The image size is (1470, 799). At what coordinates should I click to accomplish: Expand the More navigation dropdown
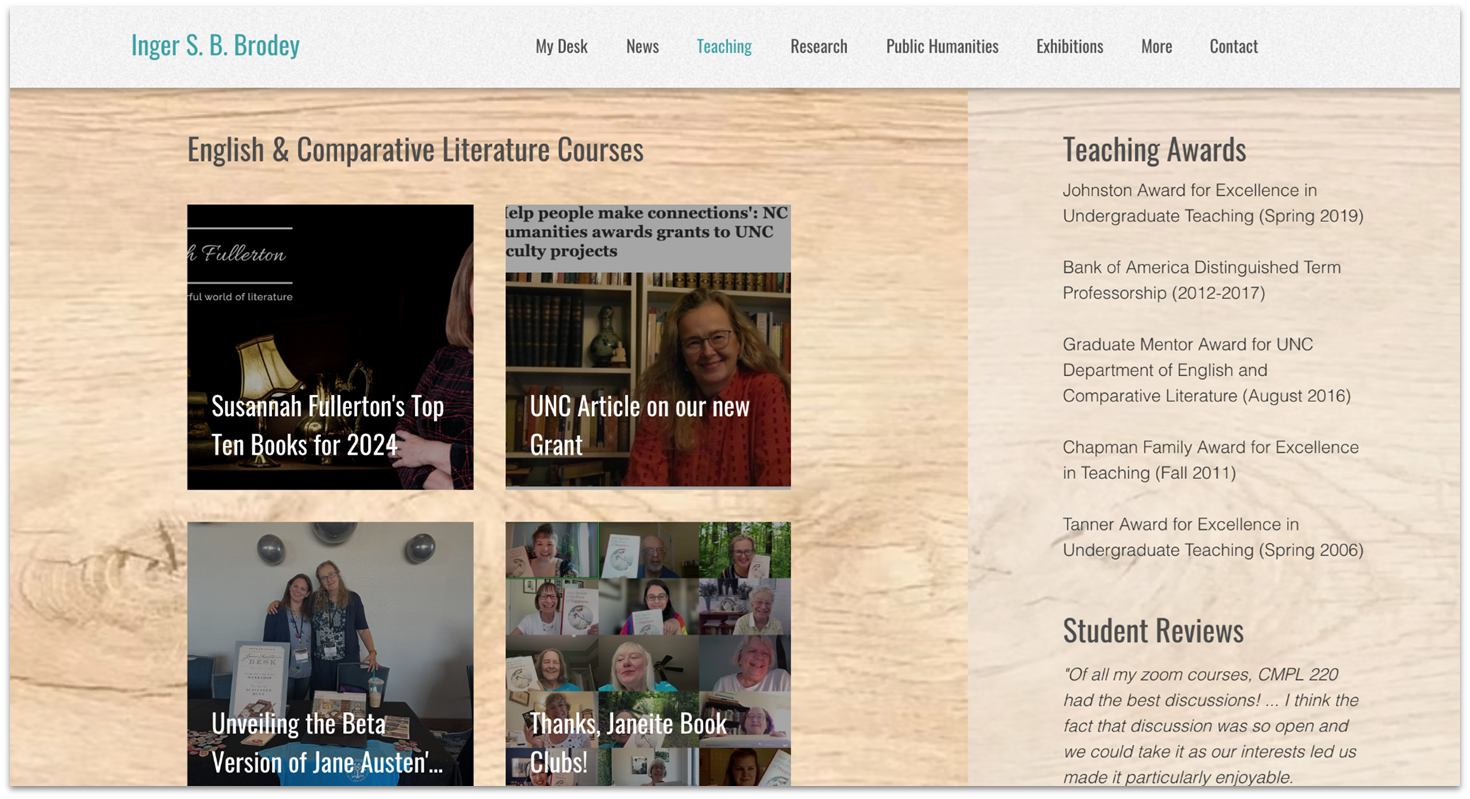point(1156,46)
